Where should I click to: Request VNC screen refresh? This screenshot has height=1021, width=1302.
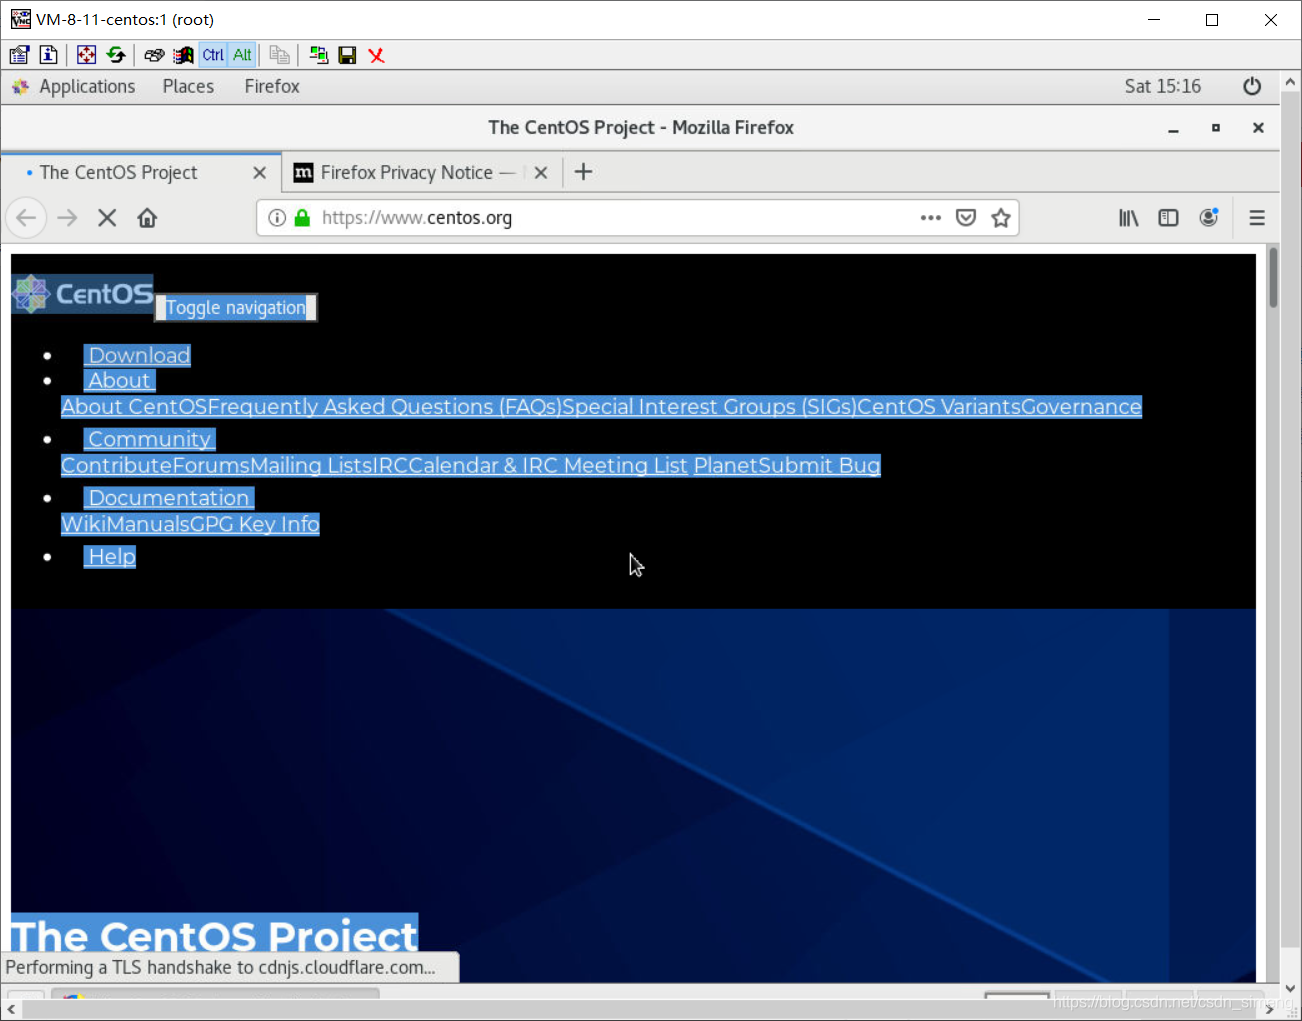pos(116,55)
